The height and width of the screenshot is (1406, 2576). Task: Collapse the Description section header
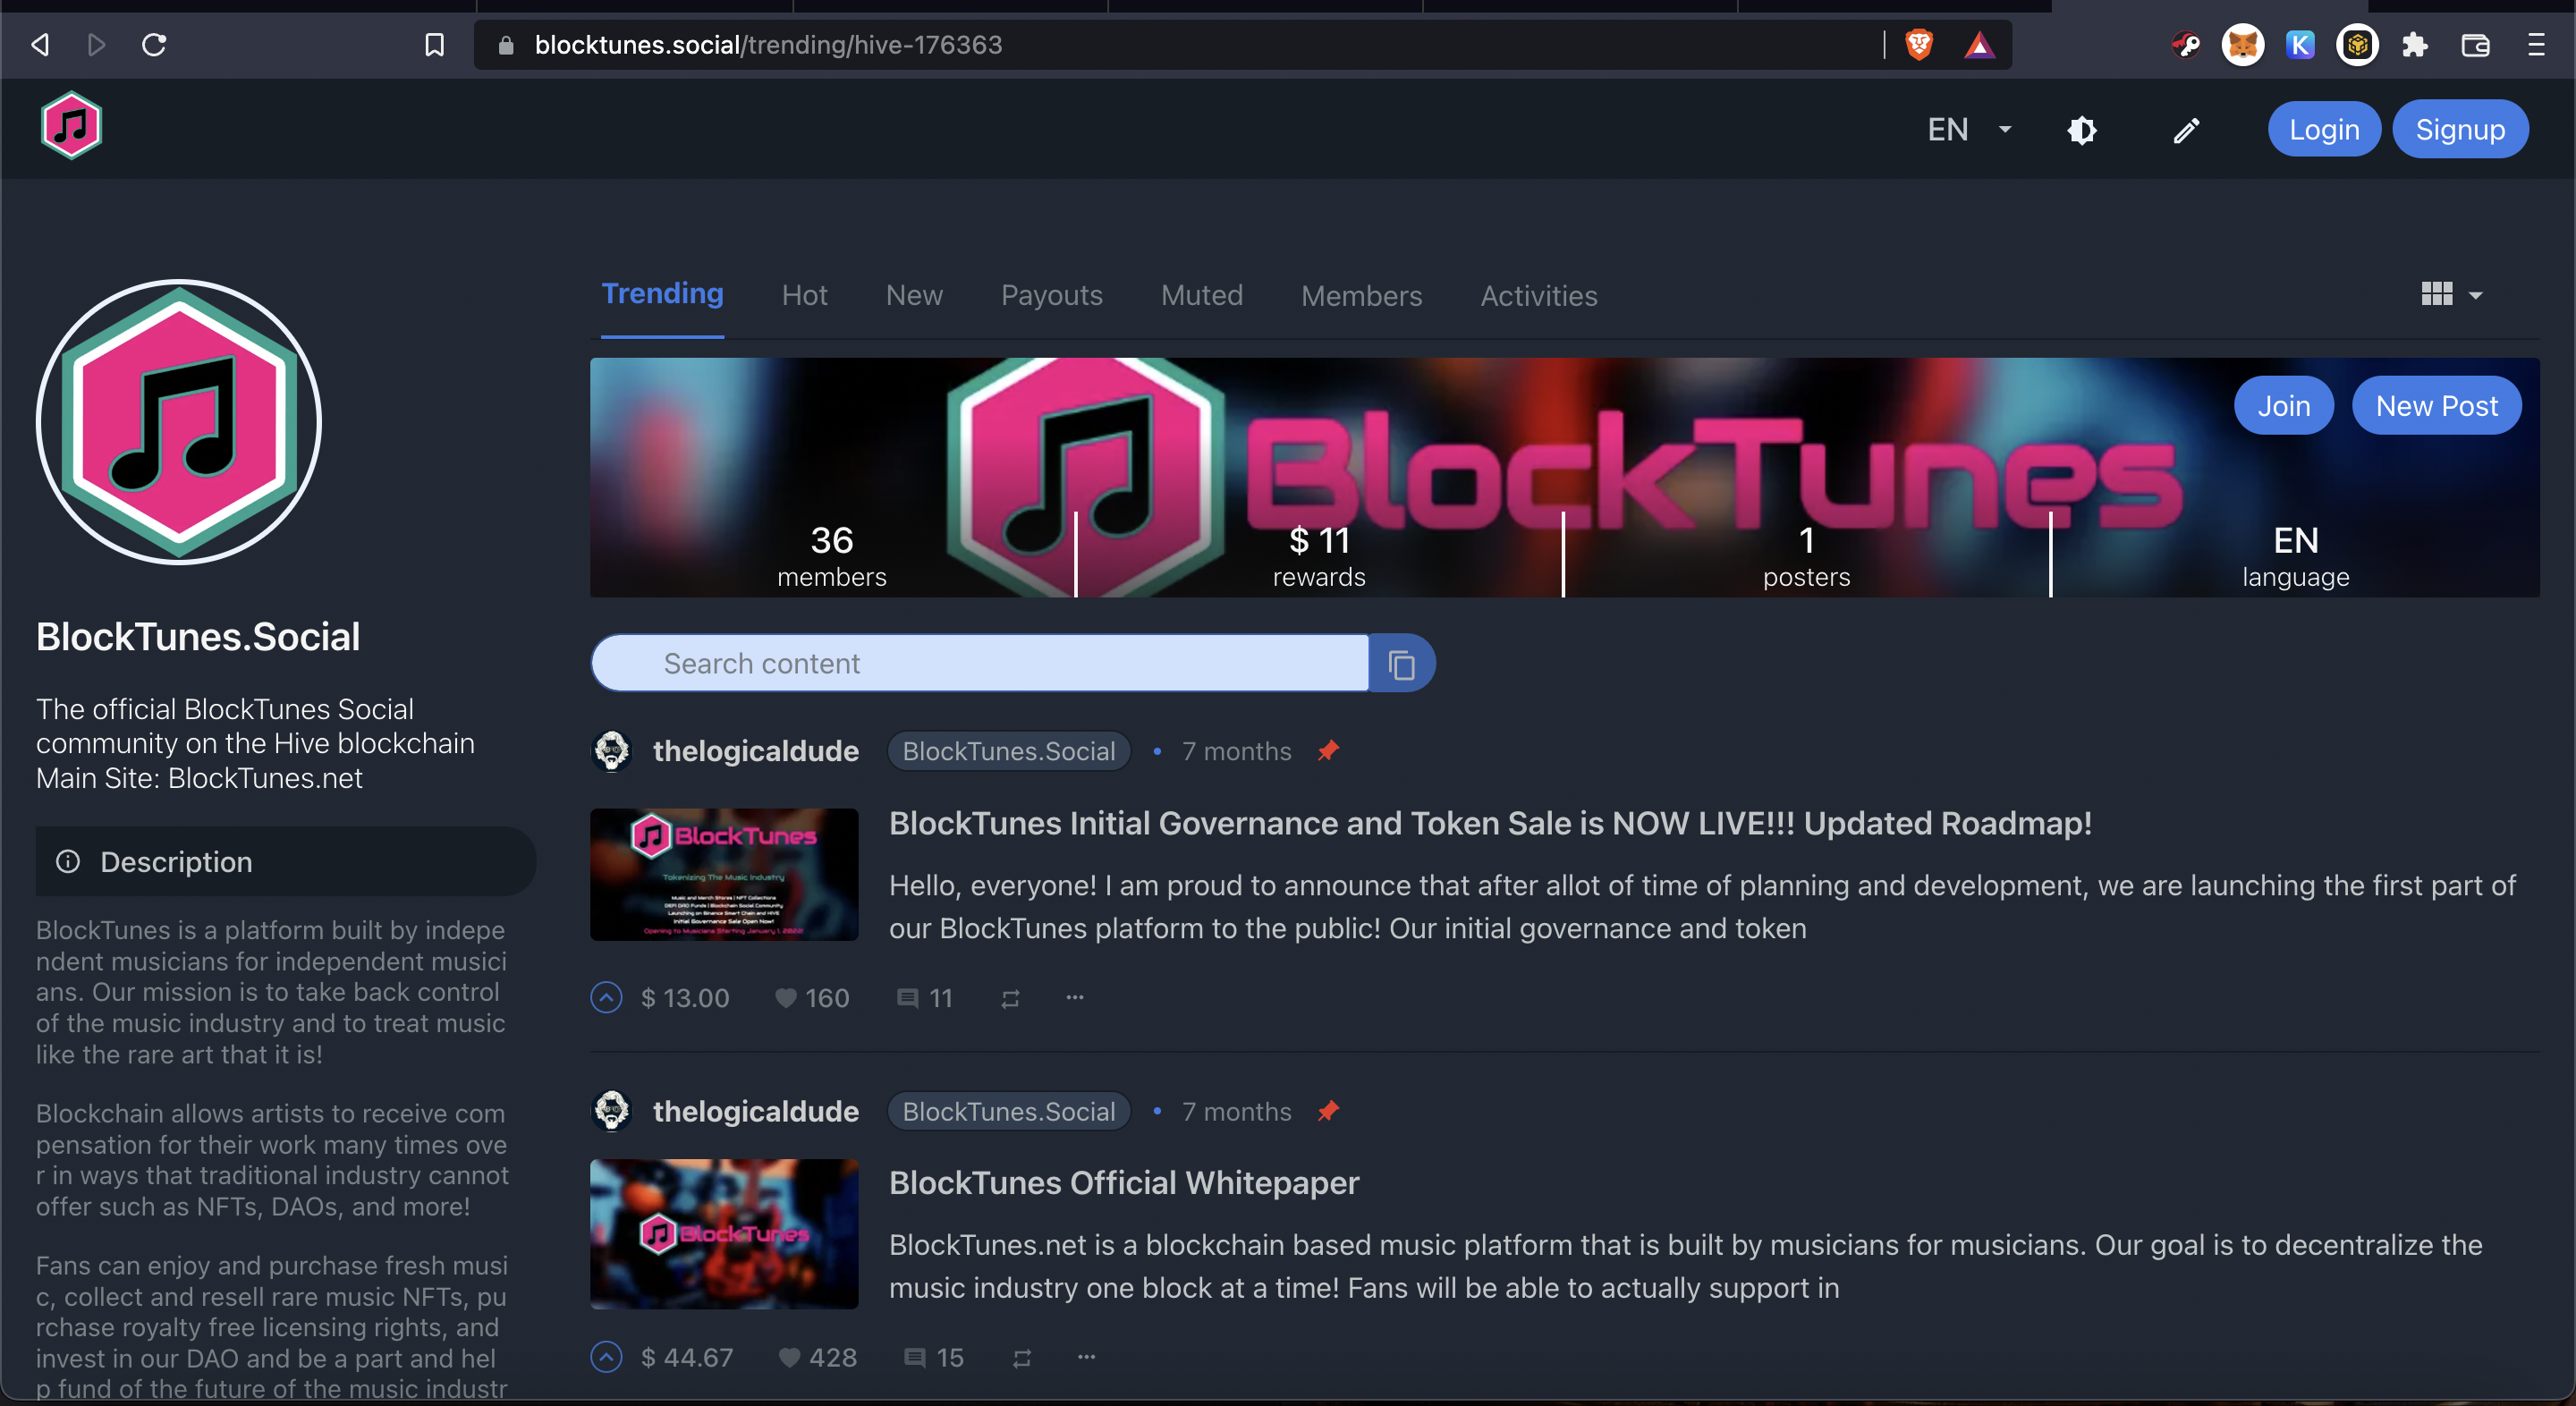(286, 861)
